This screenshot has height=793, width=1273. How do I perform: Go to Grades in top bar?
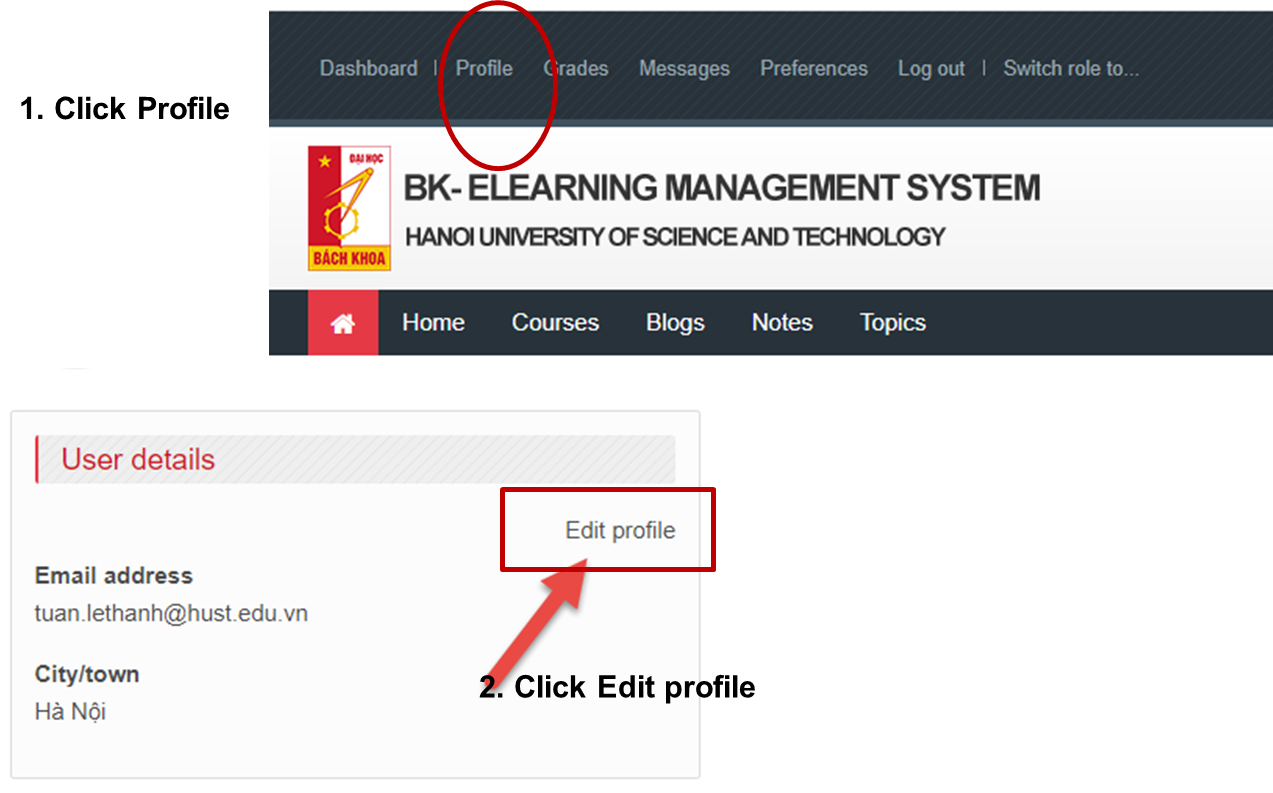(x=576, y=69)
